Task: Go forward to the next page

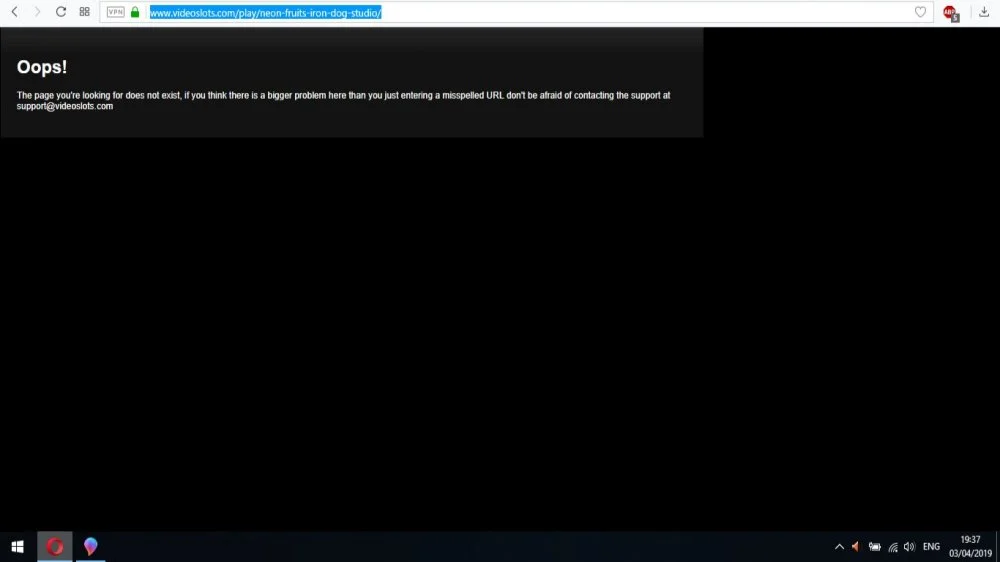Action: click(x=37, y=12)
